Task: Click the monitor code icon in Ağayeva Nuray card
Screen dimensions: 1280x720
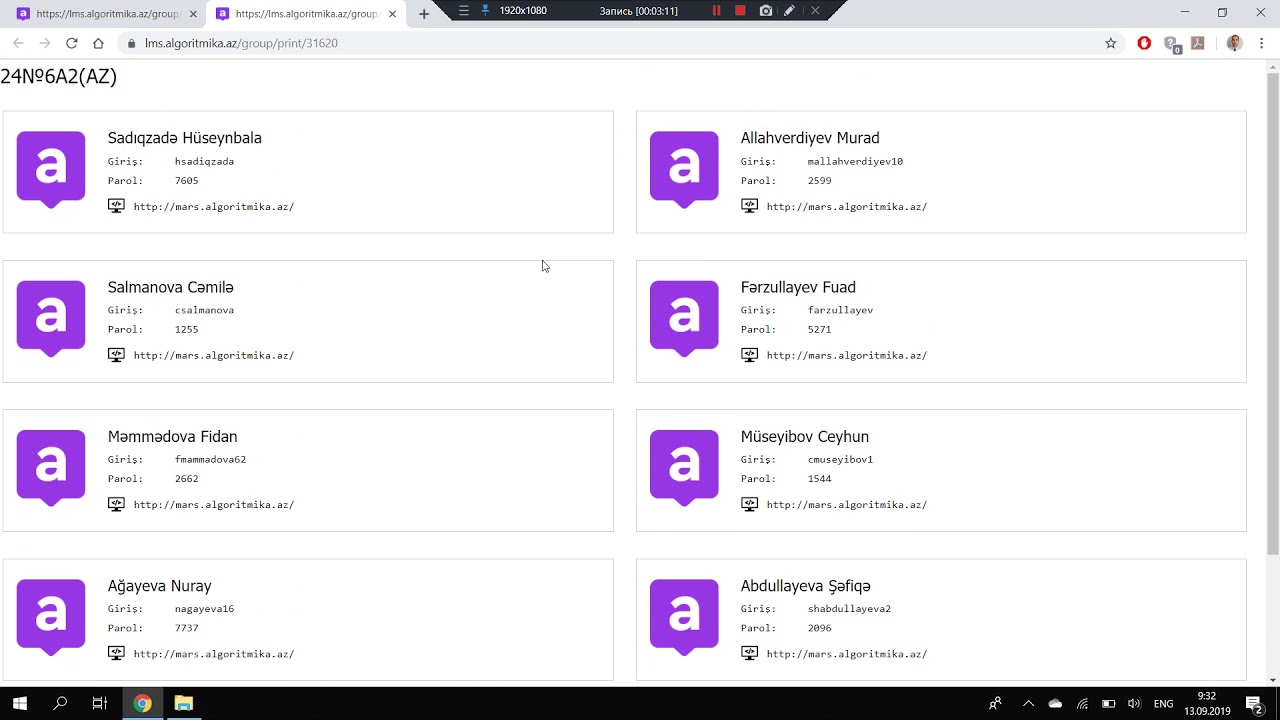Action: pos(116,653)
